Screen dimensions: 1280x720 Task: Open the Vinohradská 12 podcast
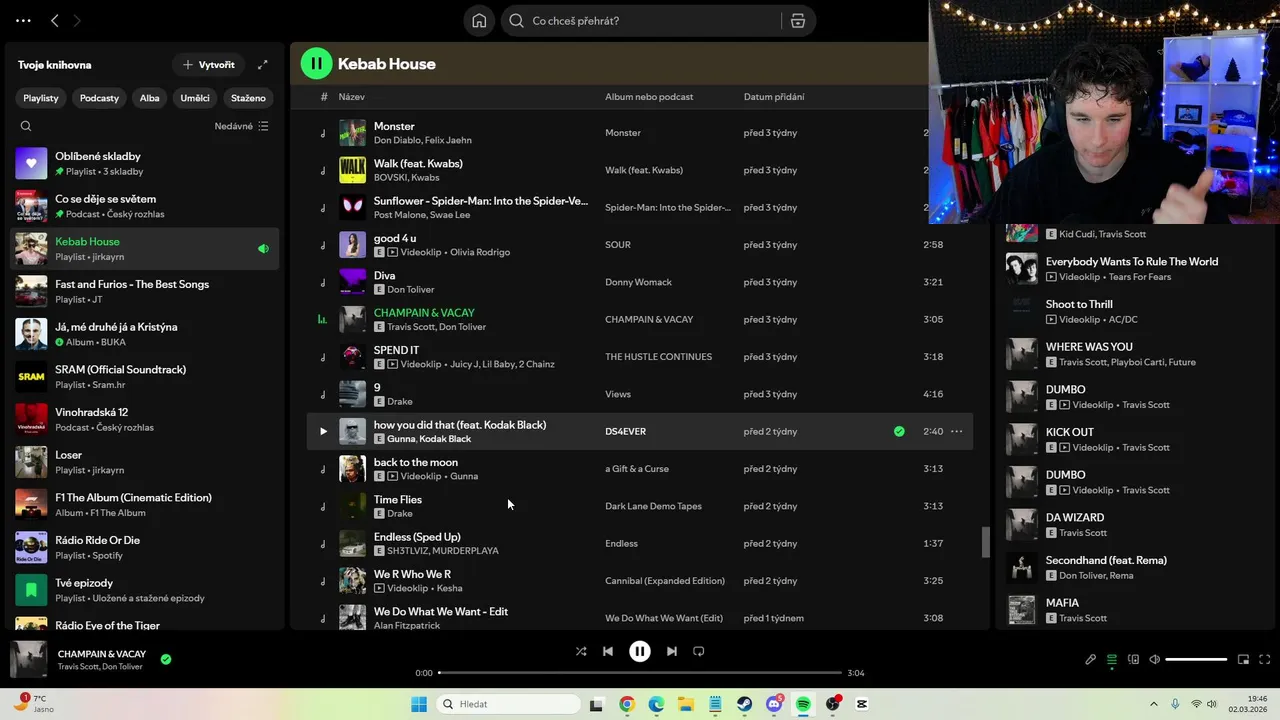144,419
